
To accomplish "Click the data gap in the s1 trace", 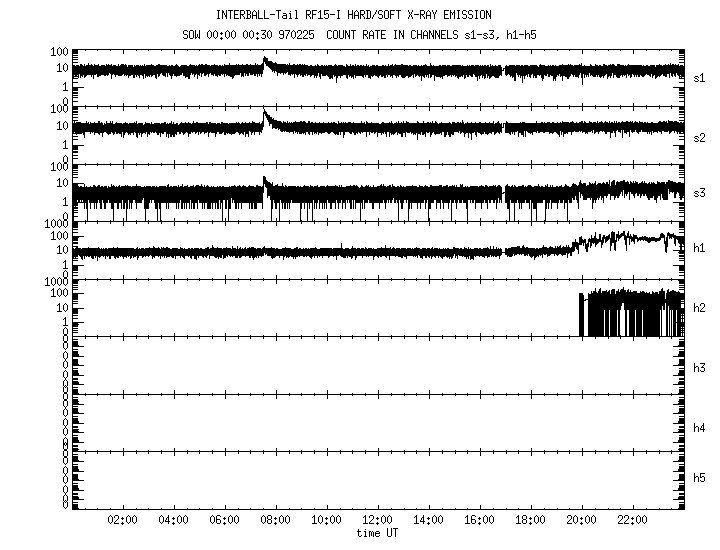I will (503, 71).
